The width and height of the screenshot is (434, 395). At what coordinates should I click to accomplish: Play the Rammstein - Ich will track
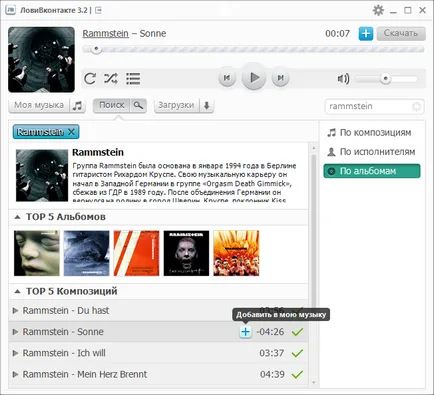(x=15, y=353)
